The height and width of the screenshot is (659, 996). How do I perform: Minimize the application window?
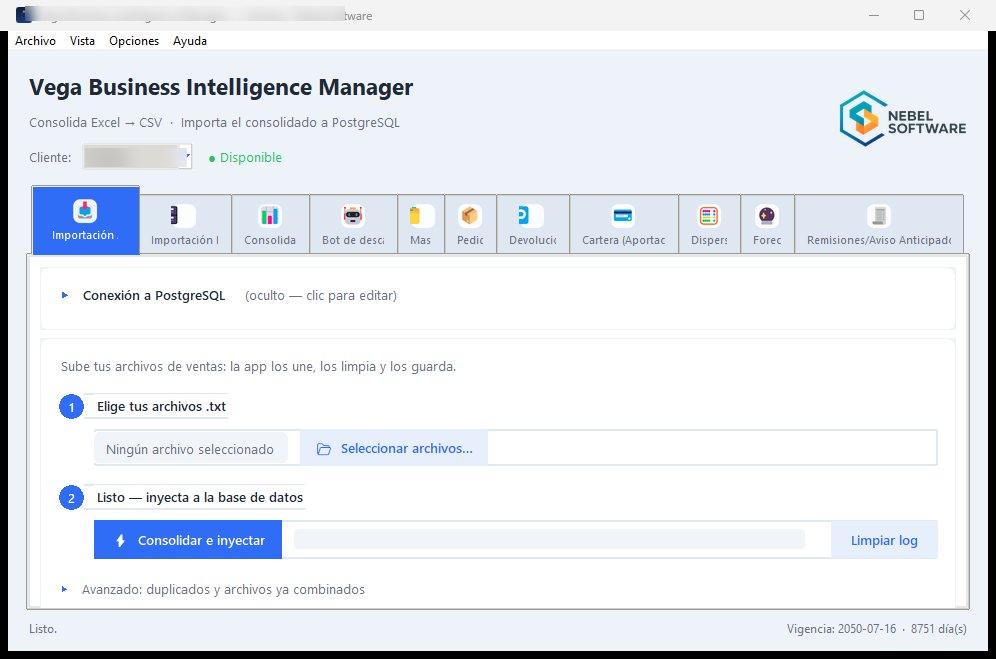tap(874, 15)
